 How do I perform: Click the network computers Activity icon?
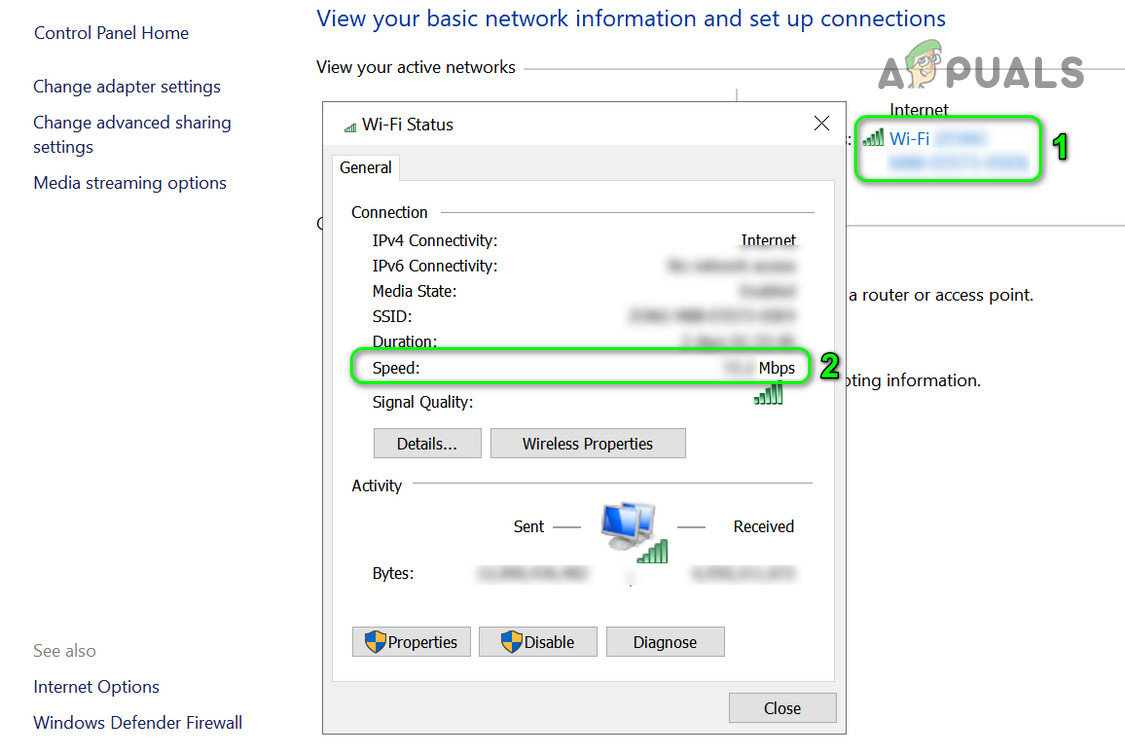click(632, 531)
